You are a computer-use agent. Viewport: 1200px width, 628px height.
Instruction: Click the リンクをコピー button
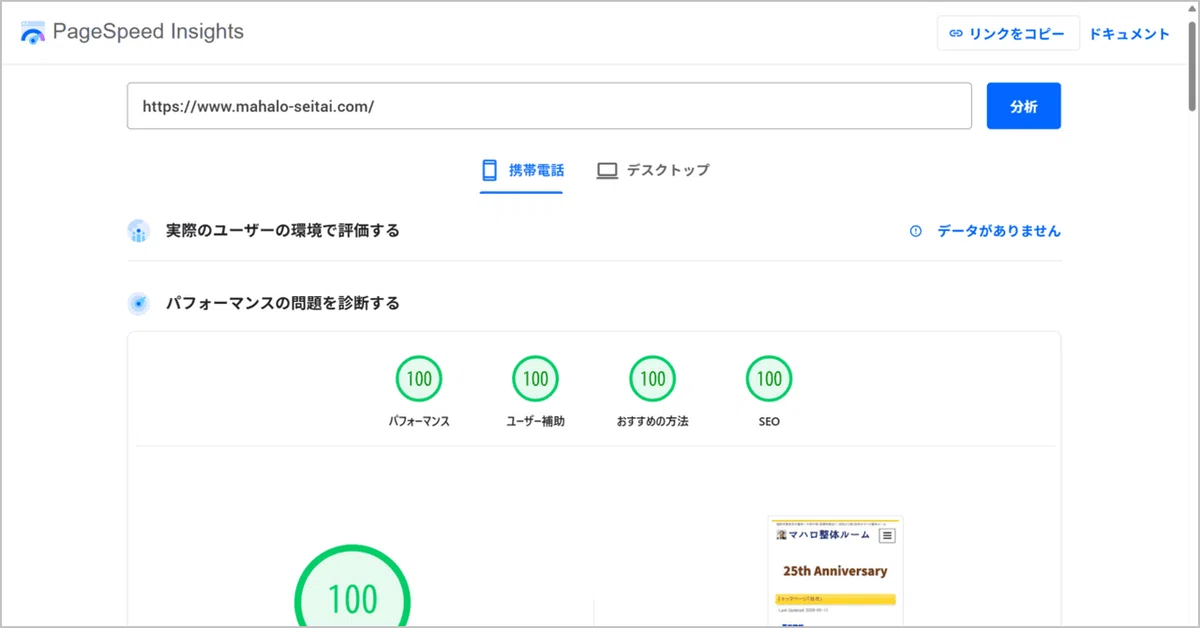[1008, 33]
